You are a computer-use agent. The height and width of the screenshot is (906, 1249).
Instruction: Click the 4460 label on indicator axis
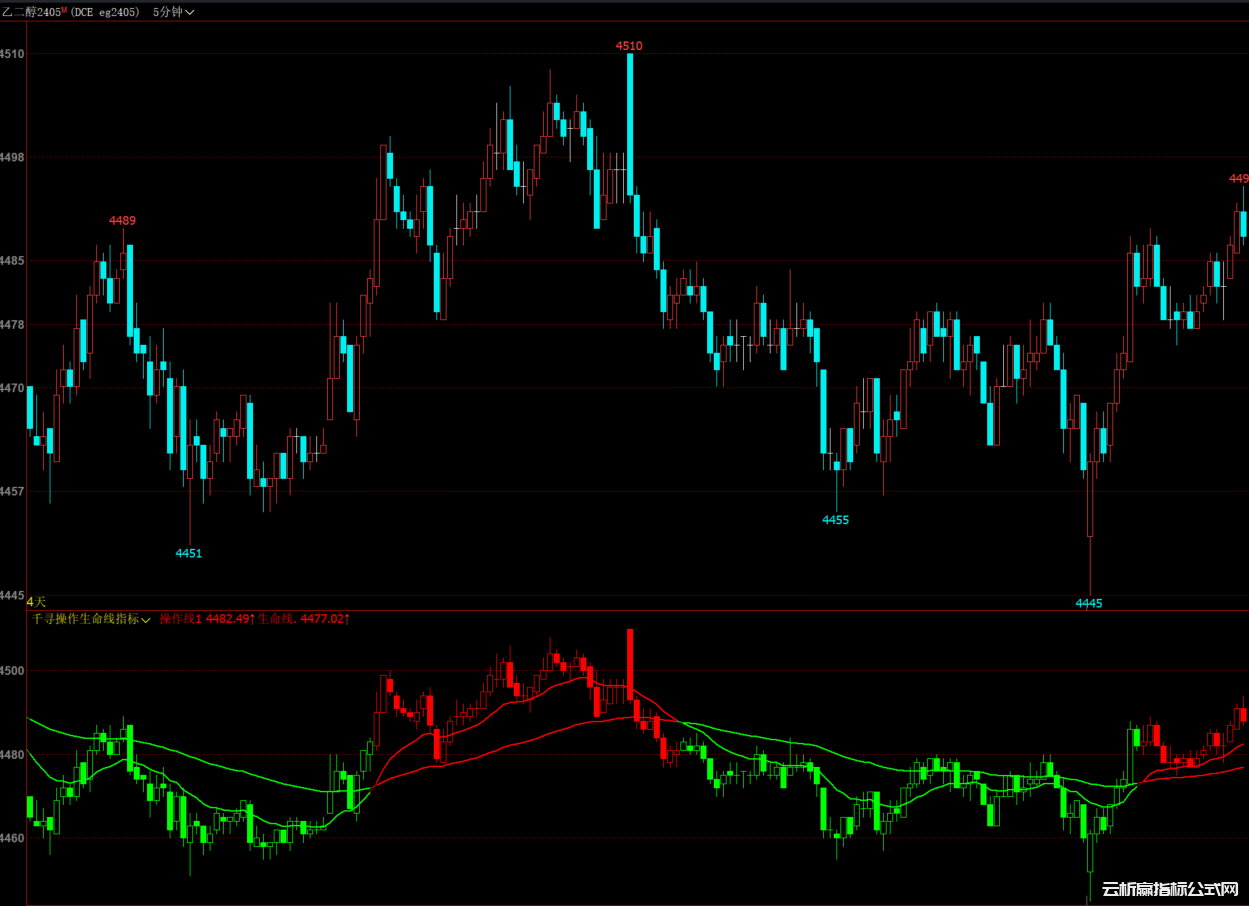(13, 839)
